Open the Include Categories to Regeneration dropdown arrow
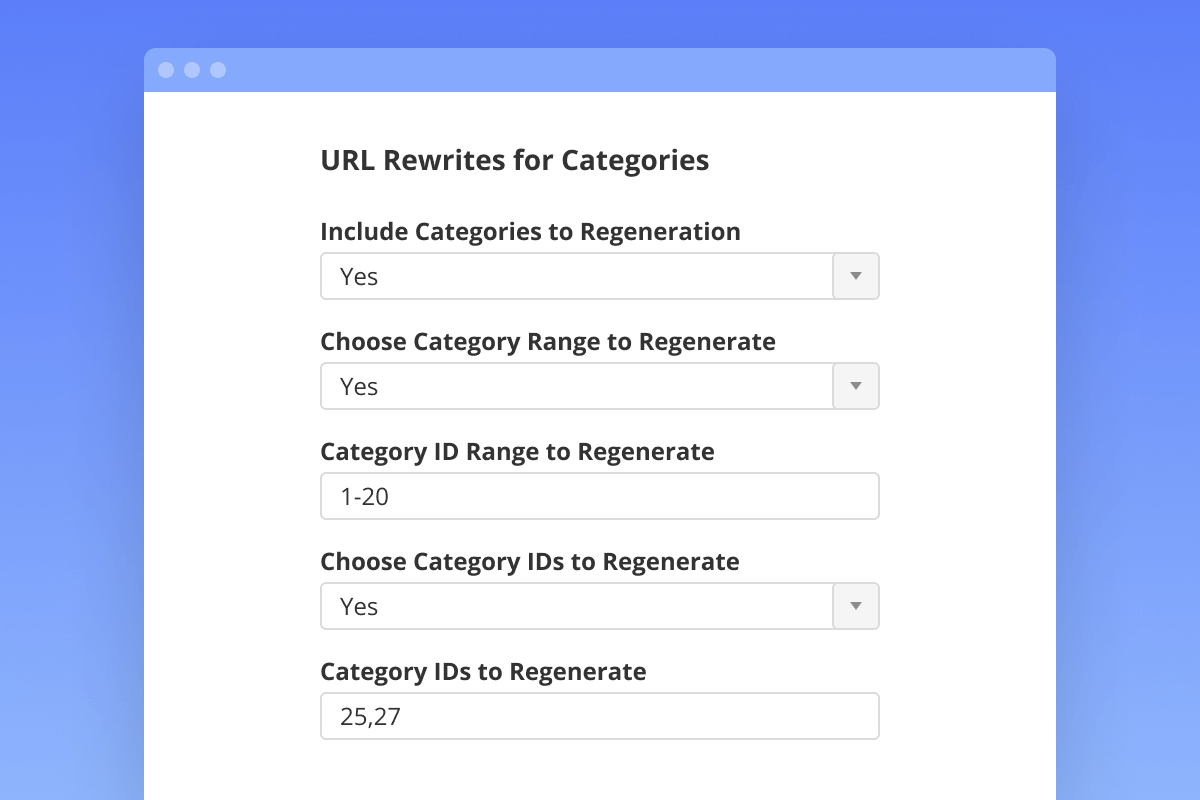1200x800 pixels. (856, 276)
